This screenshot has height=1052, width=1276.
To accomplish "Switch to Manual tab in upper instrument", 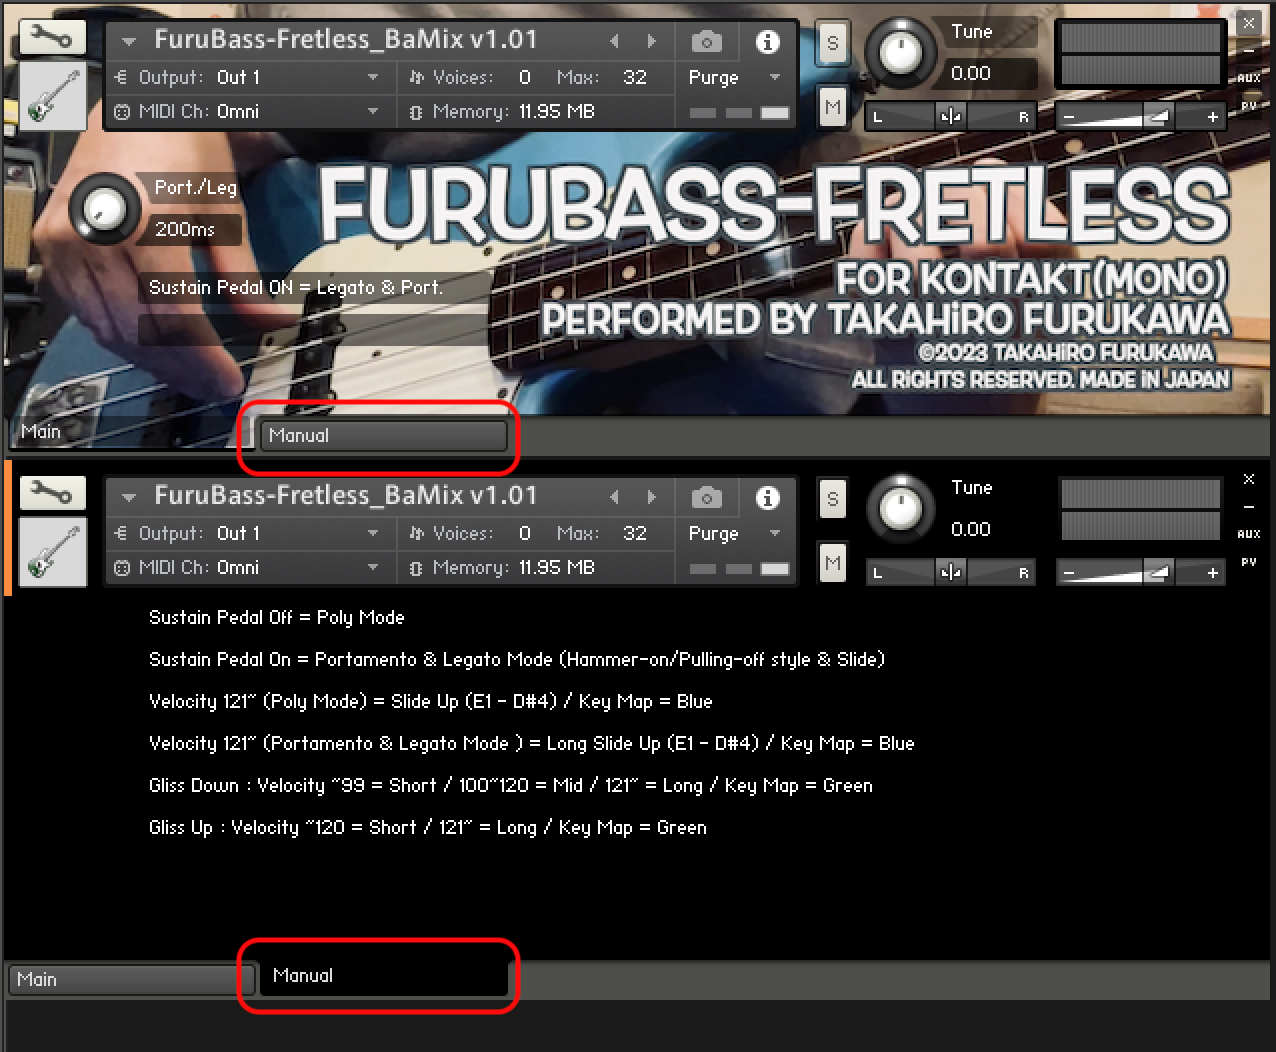I will (383, 435).
